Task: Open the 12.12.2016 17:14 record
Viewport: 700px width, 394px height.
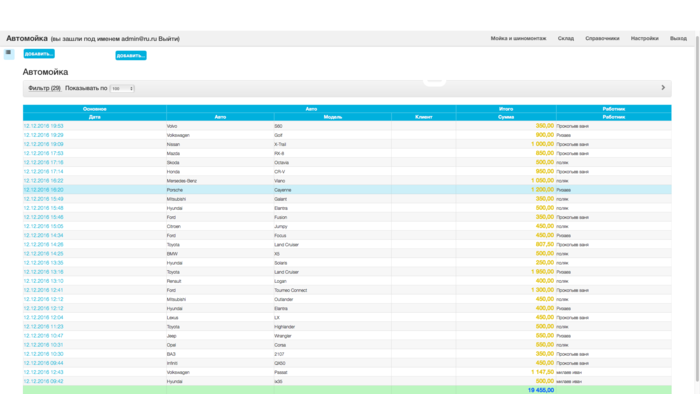Action: (x=43, y=171)
